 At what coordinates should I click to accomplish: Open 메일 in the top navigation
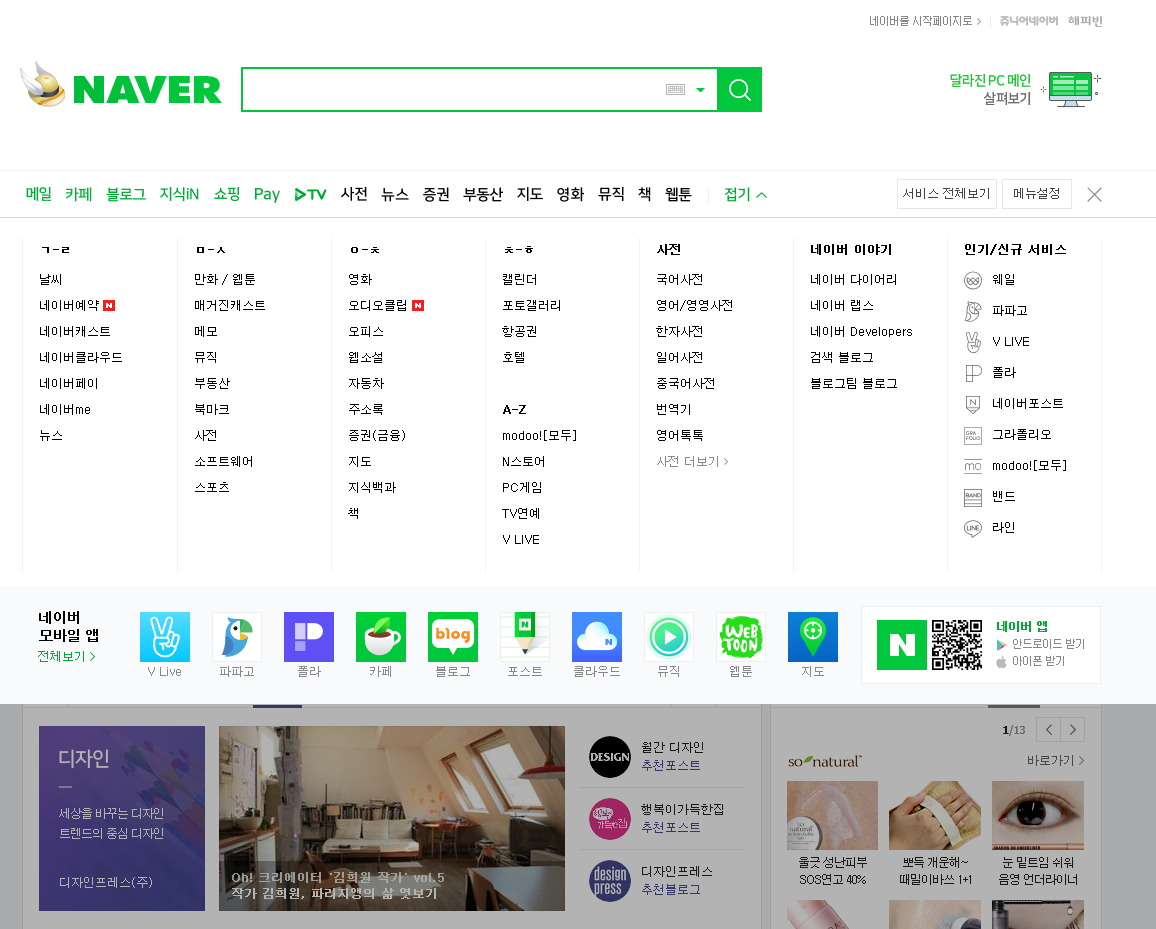(38, 194)
